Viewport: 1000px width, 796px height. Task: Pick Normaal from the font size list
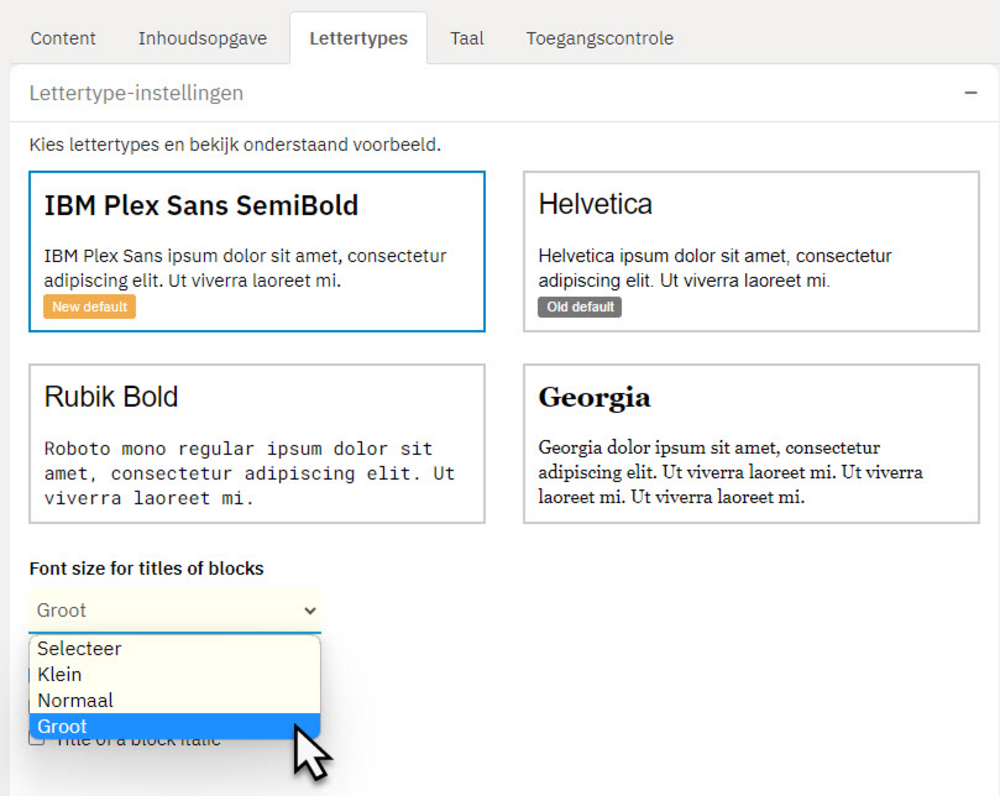click(x=175, y=700)
